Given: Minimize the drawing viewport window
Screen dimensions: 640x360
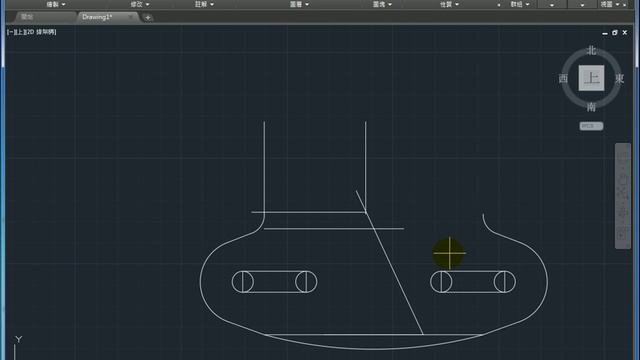Looking at the screenshot, I should click(605, 33).
